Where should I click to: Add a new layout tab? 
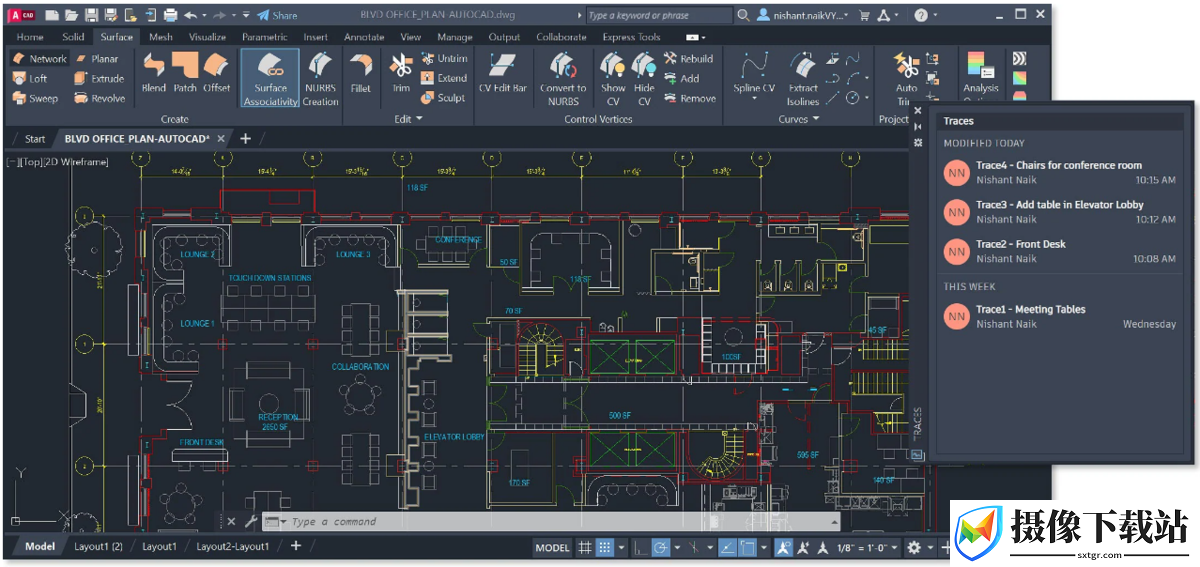point(295,546)
